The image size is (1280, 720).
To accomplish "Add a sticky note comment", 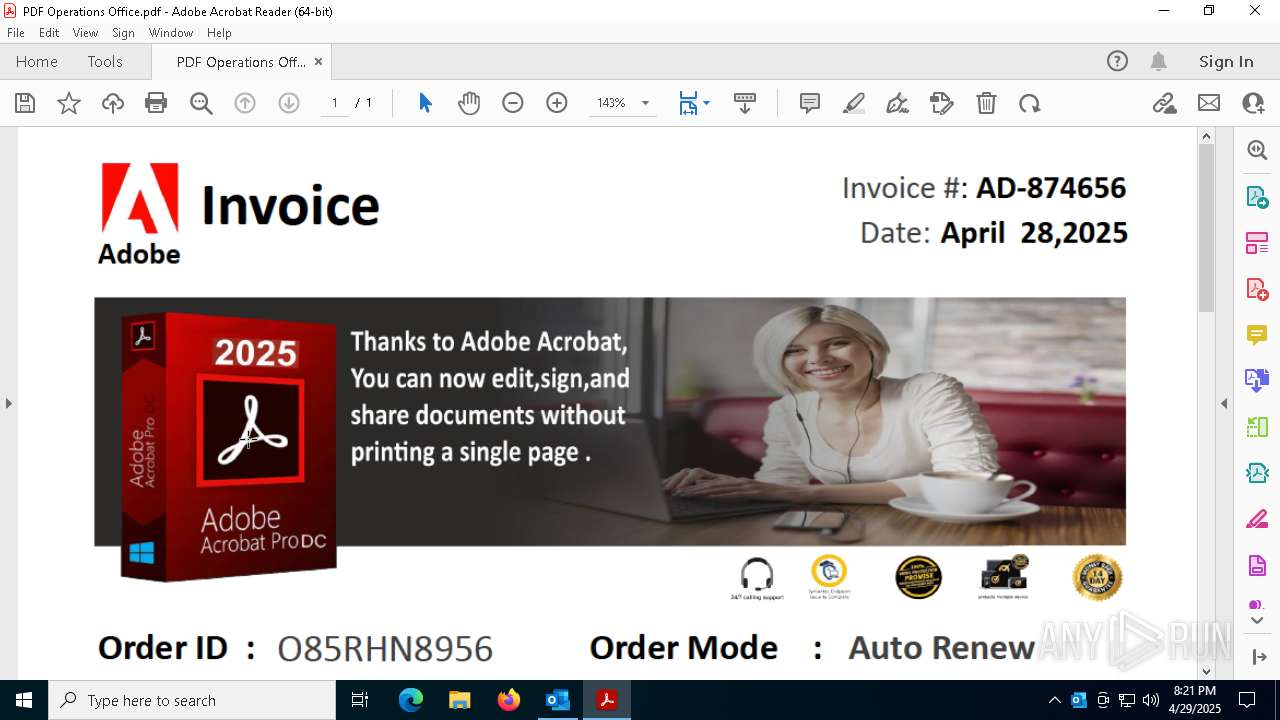I will [x=810, y=103].
